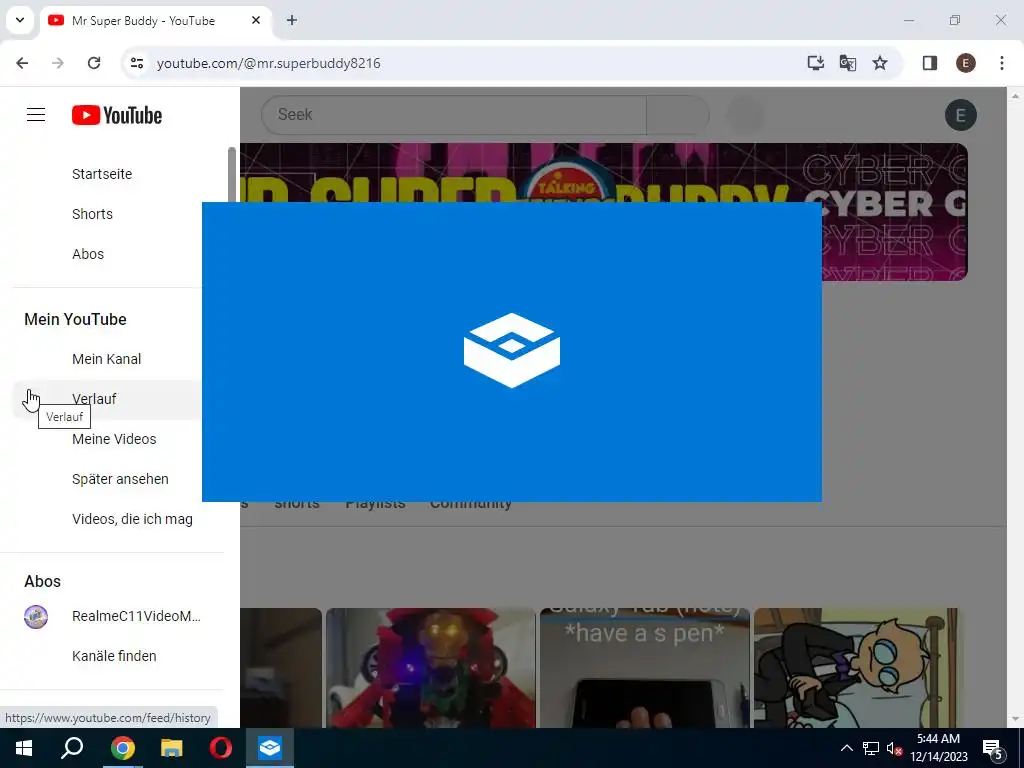Viewport: 1024px width, 768px height.
Task: Switch to Chrome in the taskbar
Action: pyautogui.click(x=122, y=748)
